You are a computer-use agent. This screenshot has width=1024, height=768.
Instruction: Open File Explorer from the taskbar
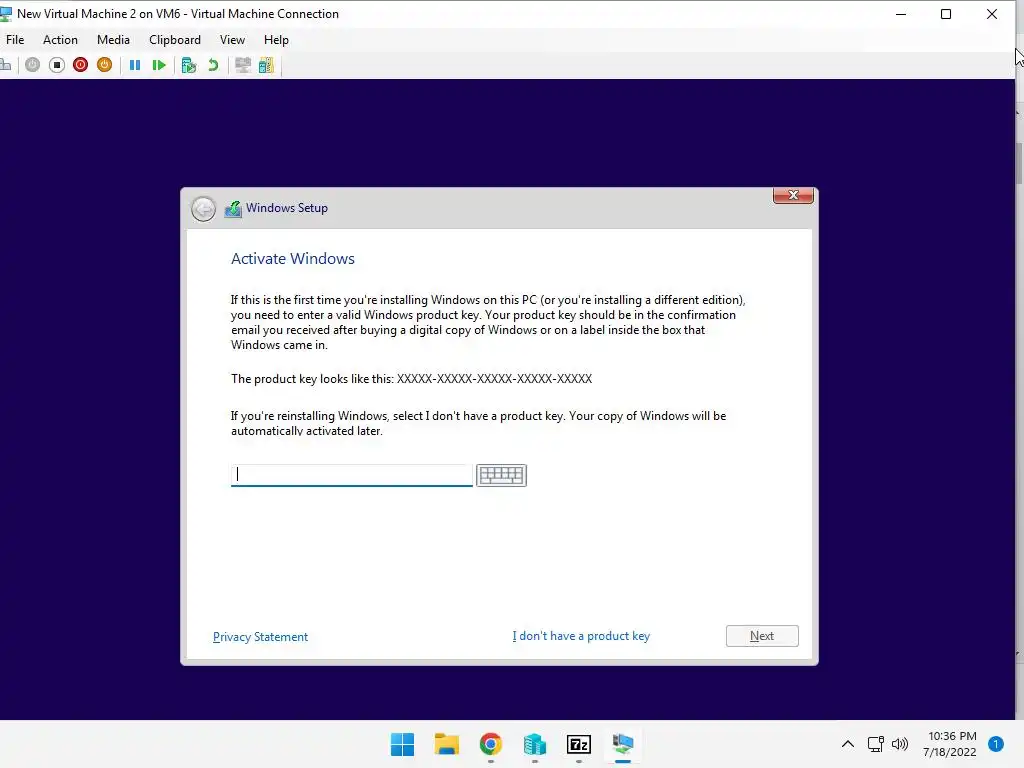447,744
